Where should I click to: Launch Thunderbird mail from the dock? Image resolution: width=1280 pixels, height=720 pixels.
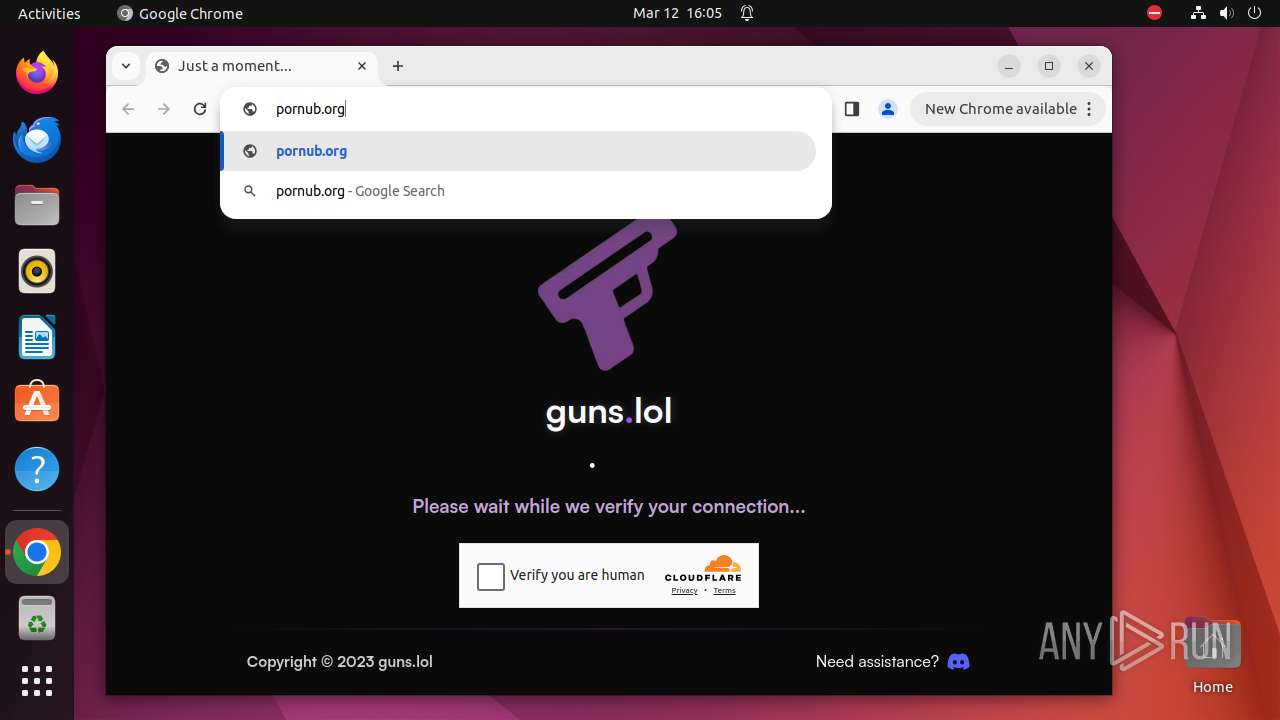[37, 139]
